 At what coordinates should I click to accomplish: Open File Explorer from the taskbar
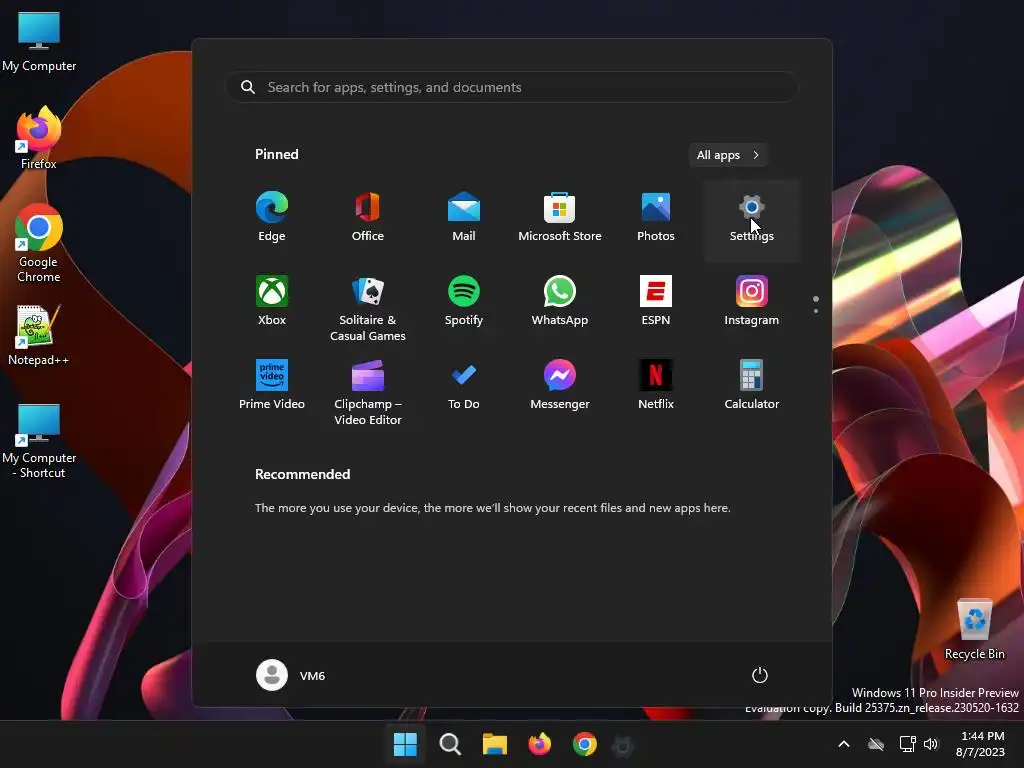click(494, 744)
